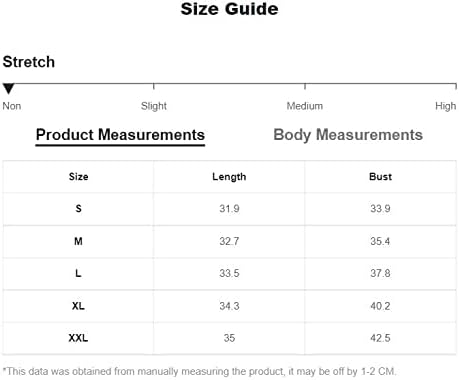Click the Non stretch label
This screenshot has width=459, height=380.
point(12,106)
